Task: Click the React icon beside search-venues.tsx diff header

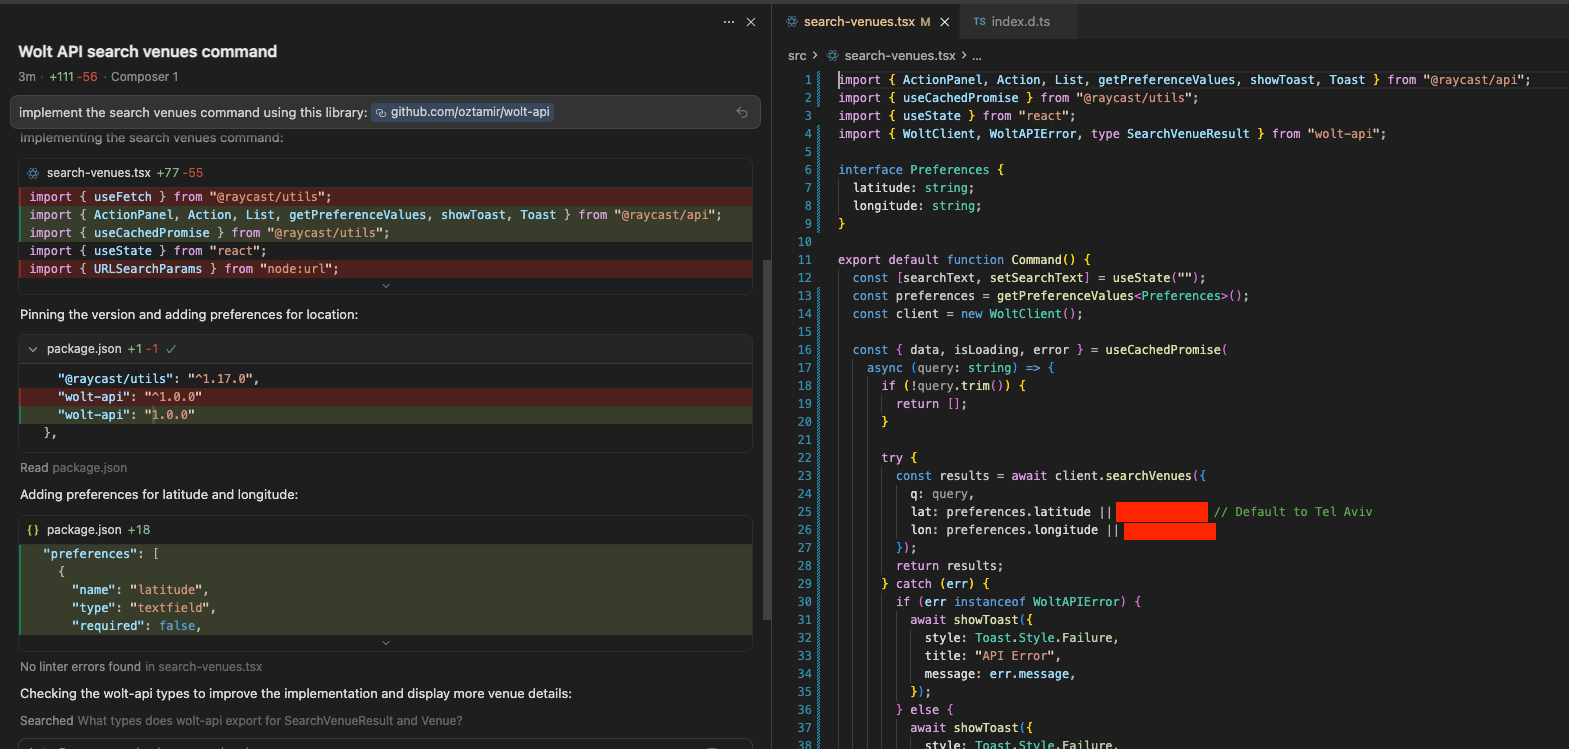Action: 33,173
